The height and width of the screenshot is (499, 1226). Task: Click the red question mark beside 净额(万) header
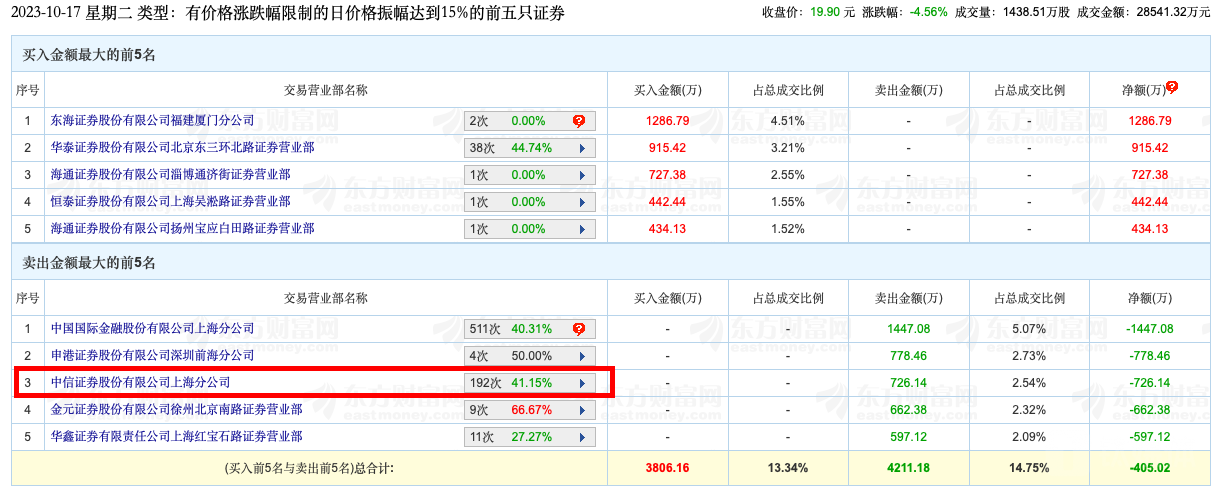[1172, 87]
